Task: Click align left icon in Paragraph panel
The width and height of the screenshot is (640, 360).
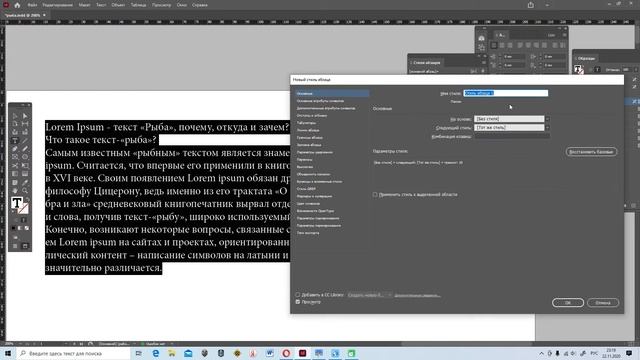Action: [494, 45]
